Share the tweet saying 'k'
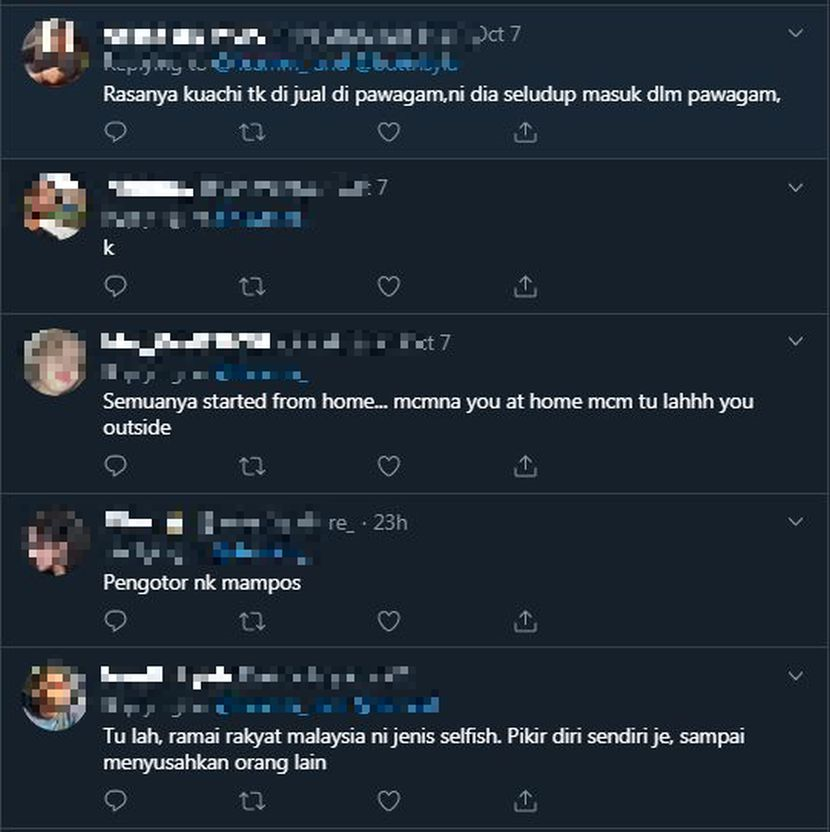The height and width of the screenshot is (832, 830). pyautogui.click(x=525, y=286)
